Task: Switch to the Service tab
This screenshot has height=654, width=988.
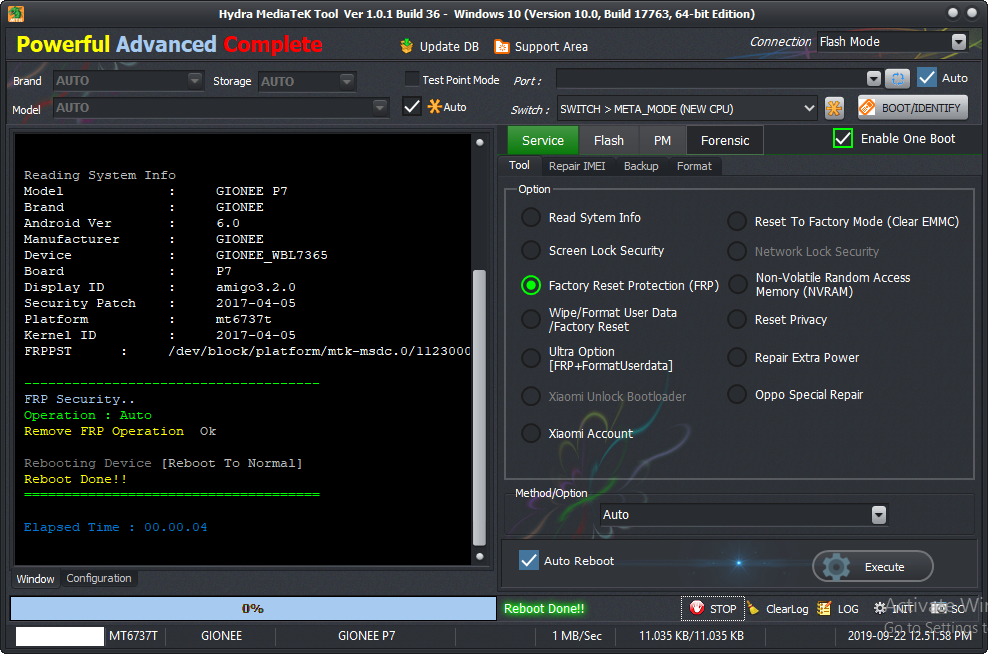Action: coord(543,140)
